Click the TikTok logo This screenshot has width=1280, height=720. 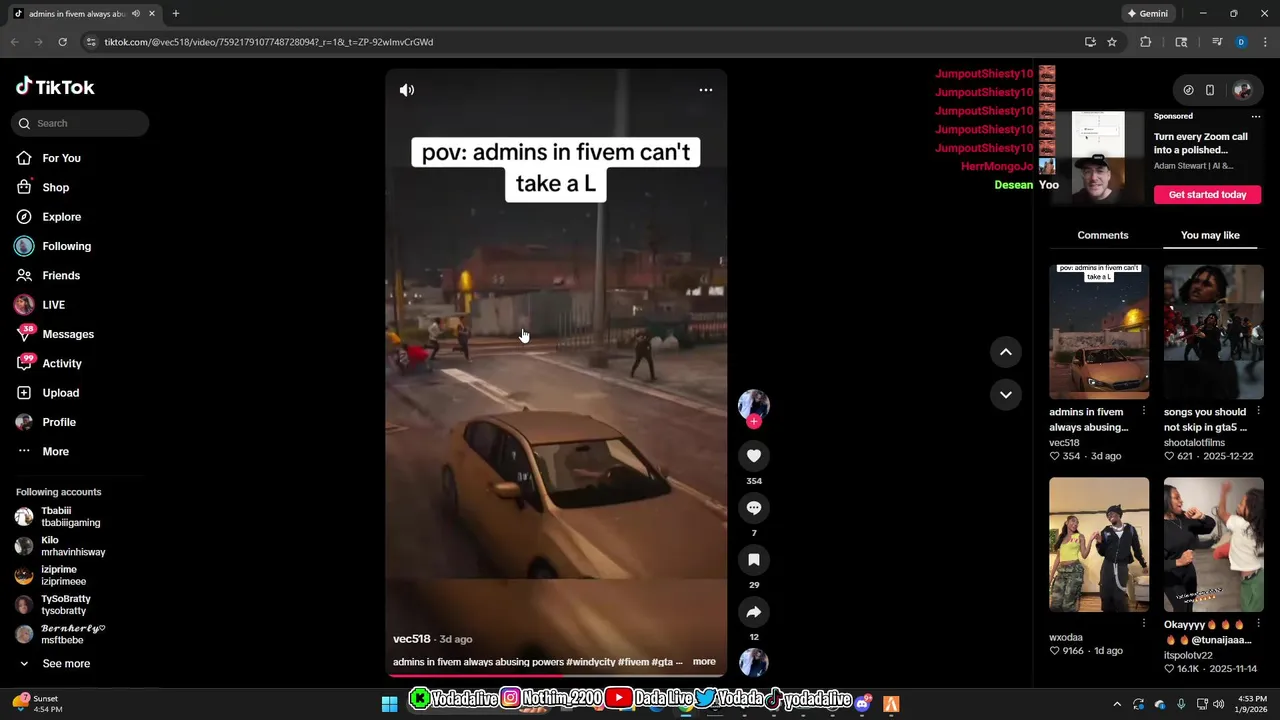coord(55,87)
